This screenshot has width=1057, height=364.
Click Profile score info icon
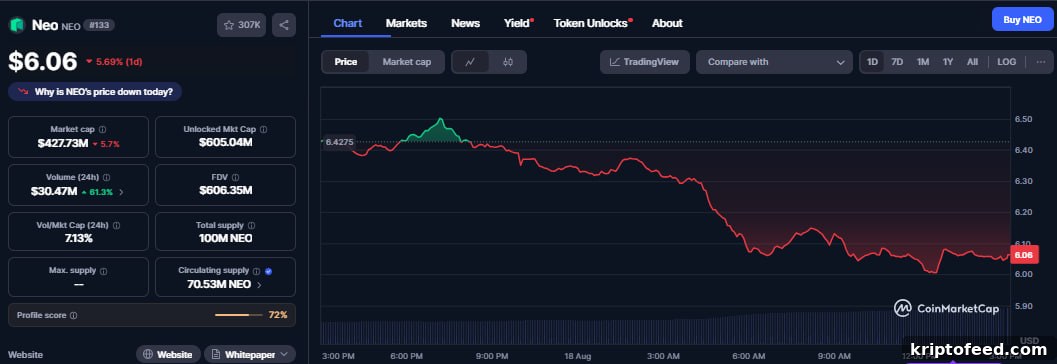[73, 315]
